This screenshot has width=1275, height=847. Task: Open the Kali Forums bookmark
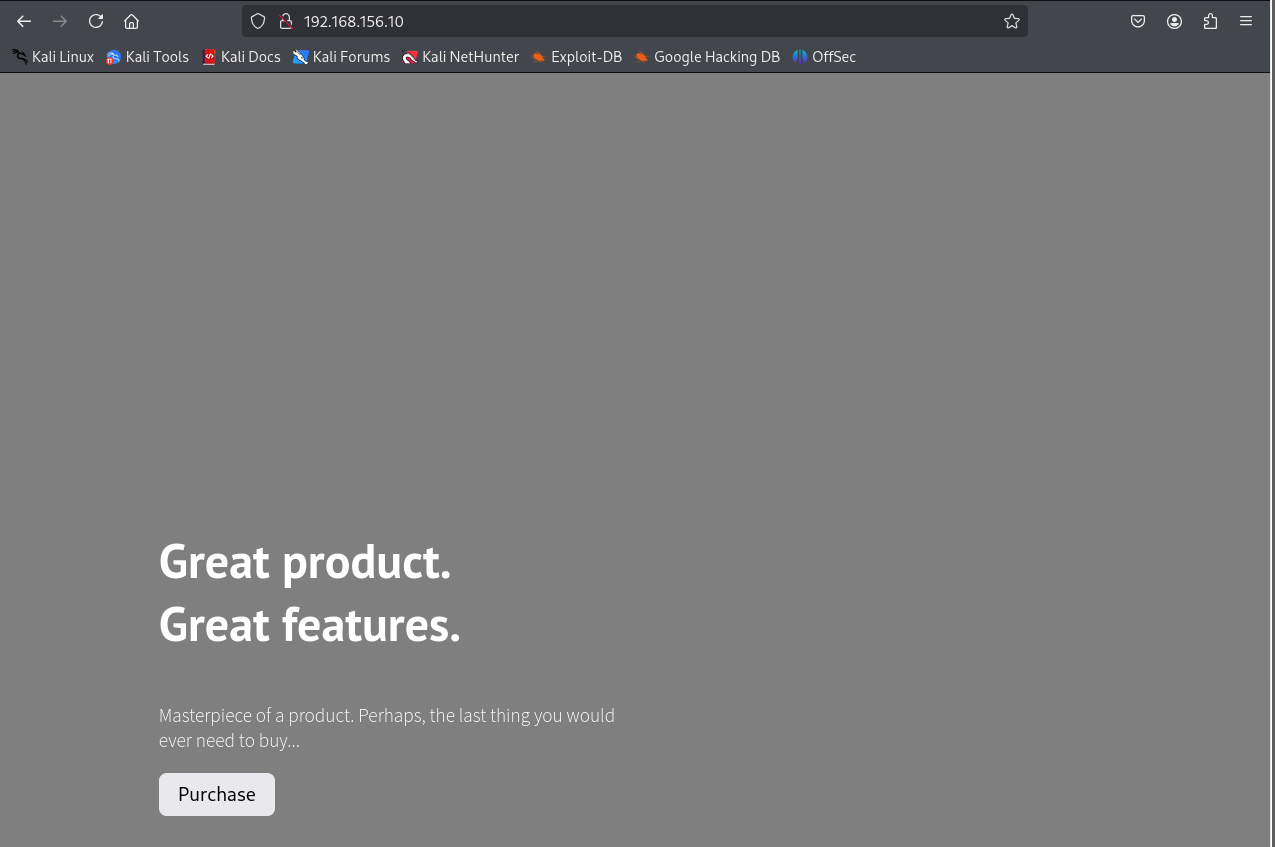(341, 57)
